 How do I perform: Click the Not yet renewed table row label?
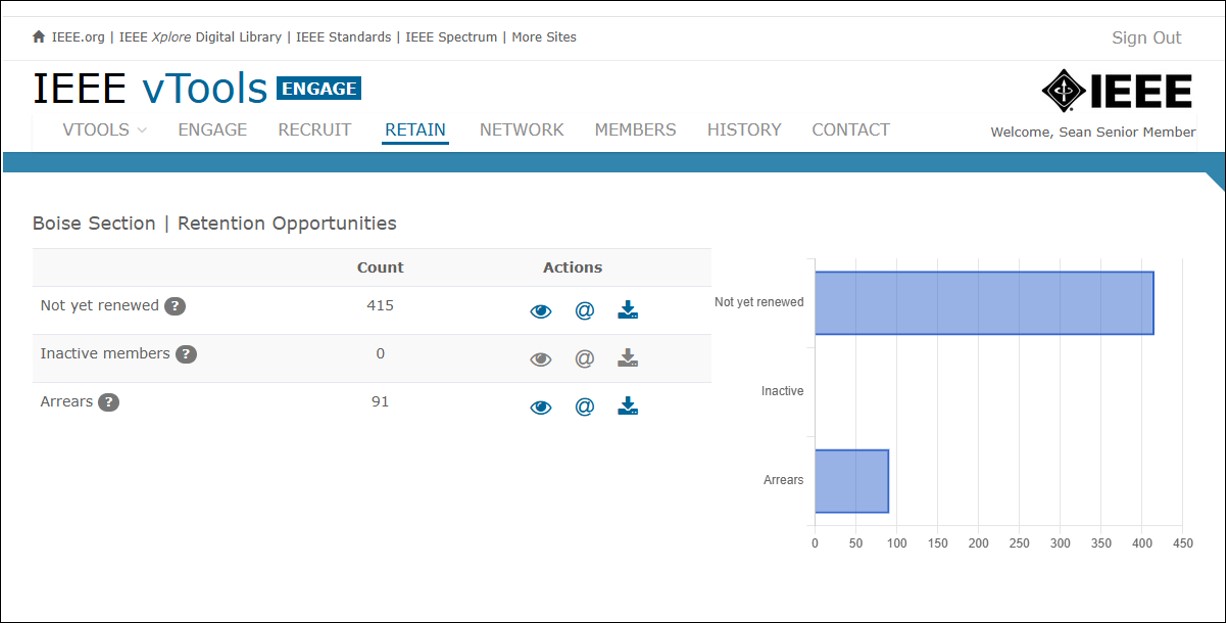click(x=99, y=305)
